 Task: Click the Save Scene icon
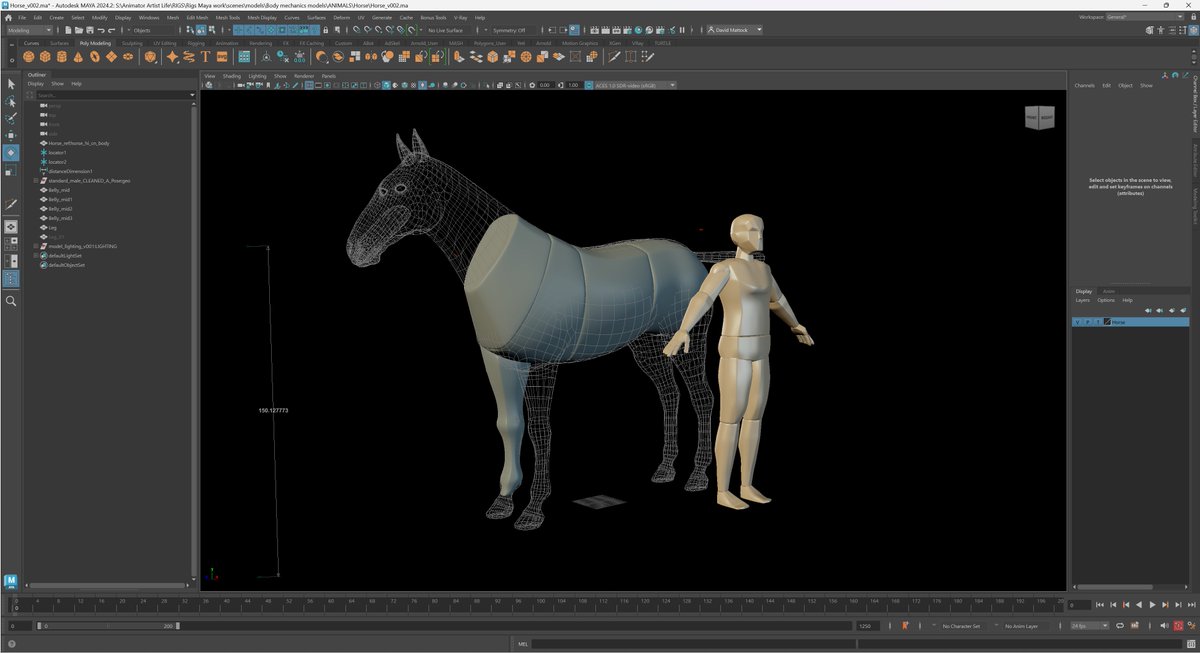pyautogui.click(x=88, y=30)
